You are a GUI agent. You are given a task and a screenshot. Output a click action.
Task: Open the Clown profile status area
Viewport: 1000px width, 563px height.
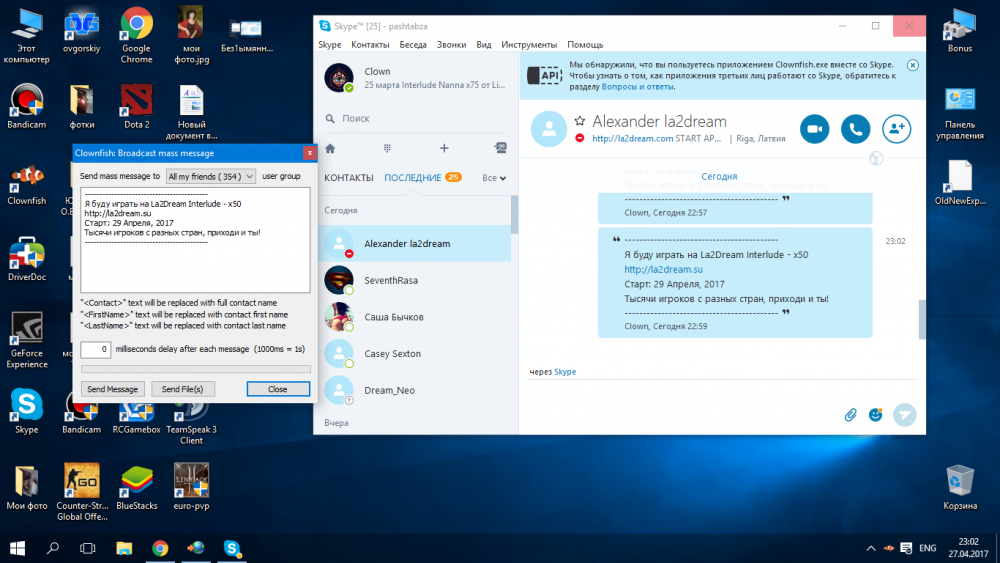point(415,78)
